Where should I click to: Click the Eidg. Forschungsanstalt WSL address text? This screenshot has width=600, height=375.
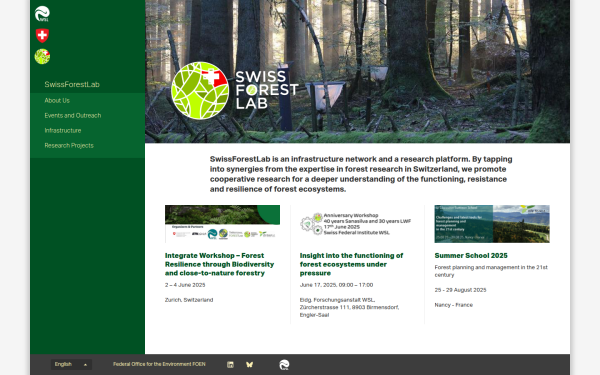pos(349,307)
